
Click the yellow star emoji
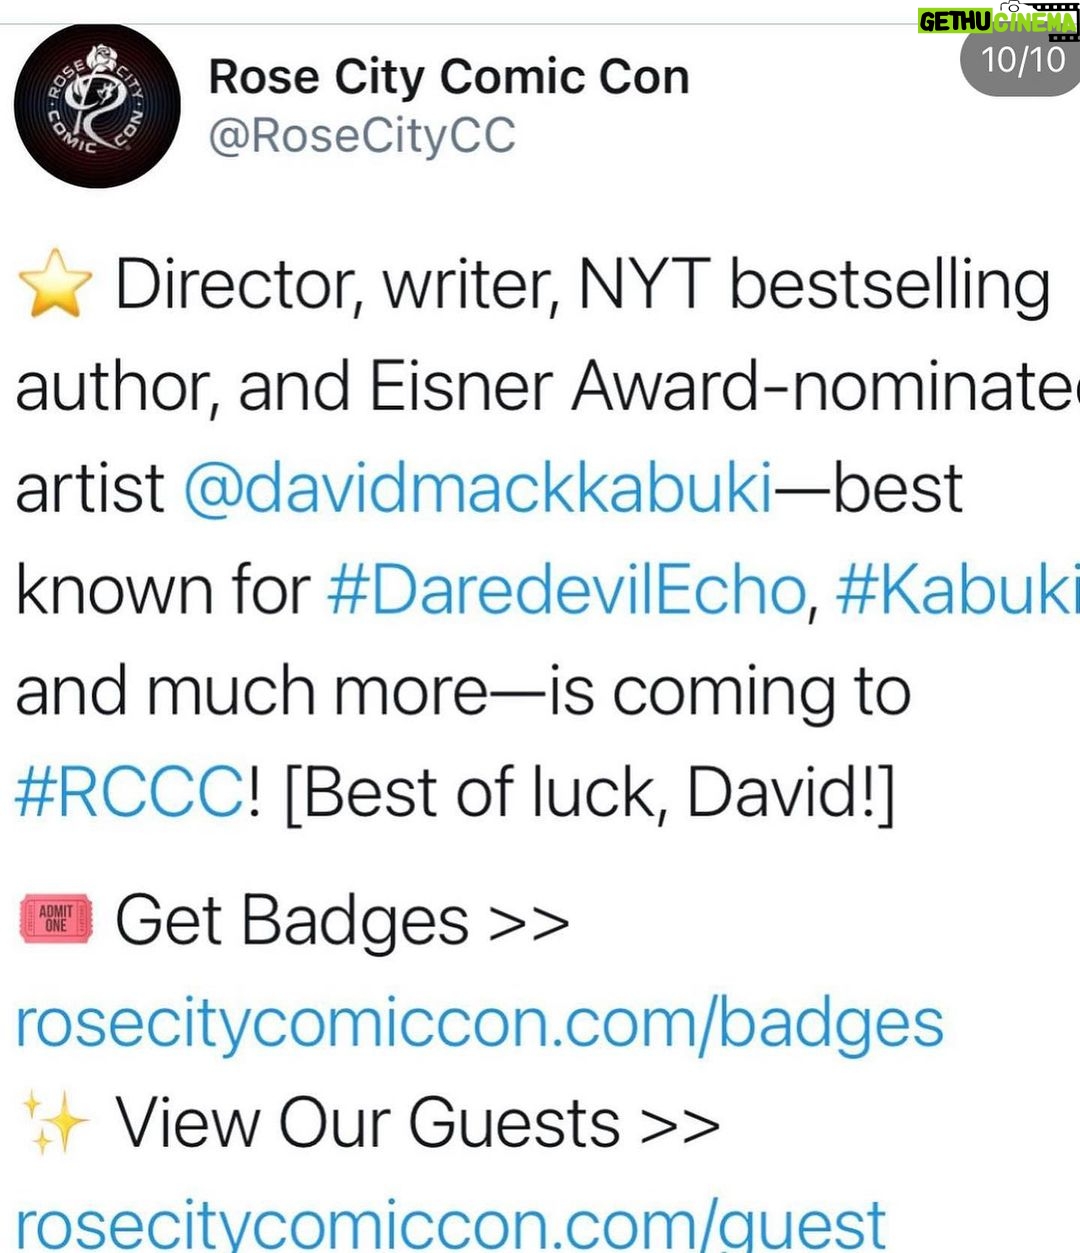55,283
